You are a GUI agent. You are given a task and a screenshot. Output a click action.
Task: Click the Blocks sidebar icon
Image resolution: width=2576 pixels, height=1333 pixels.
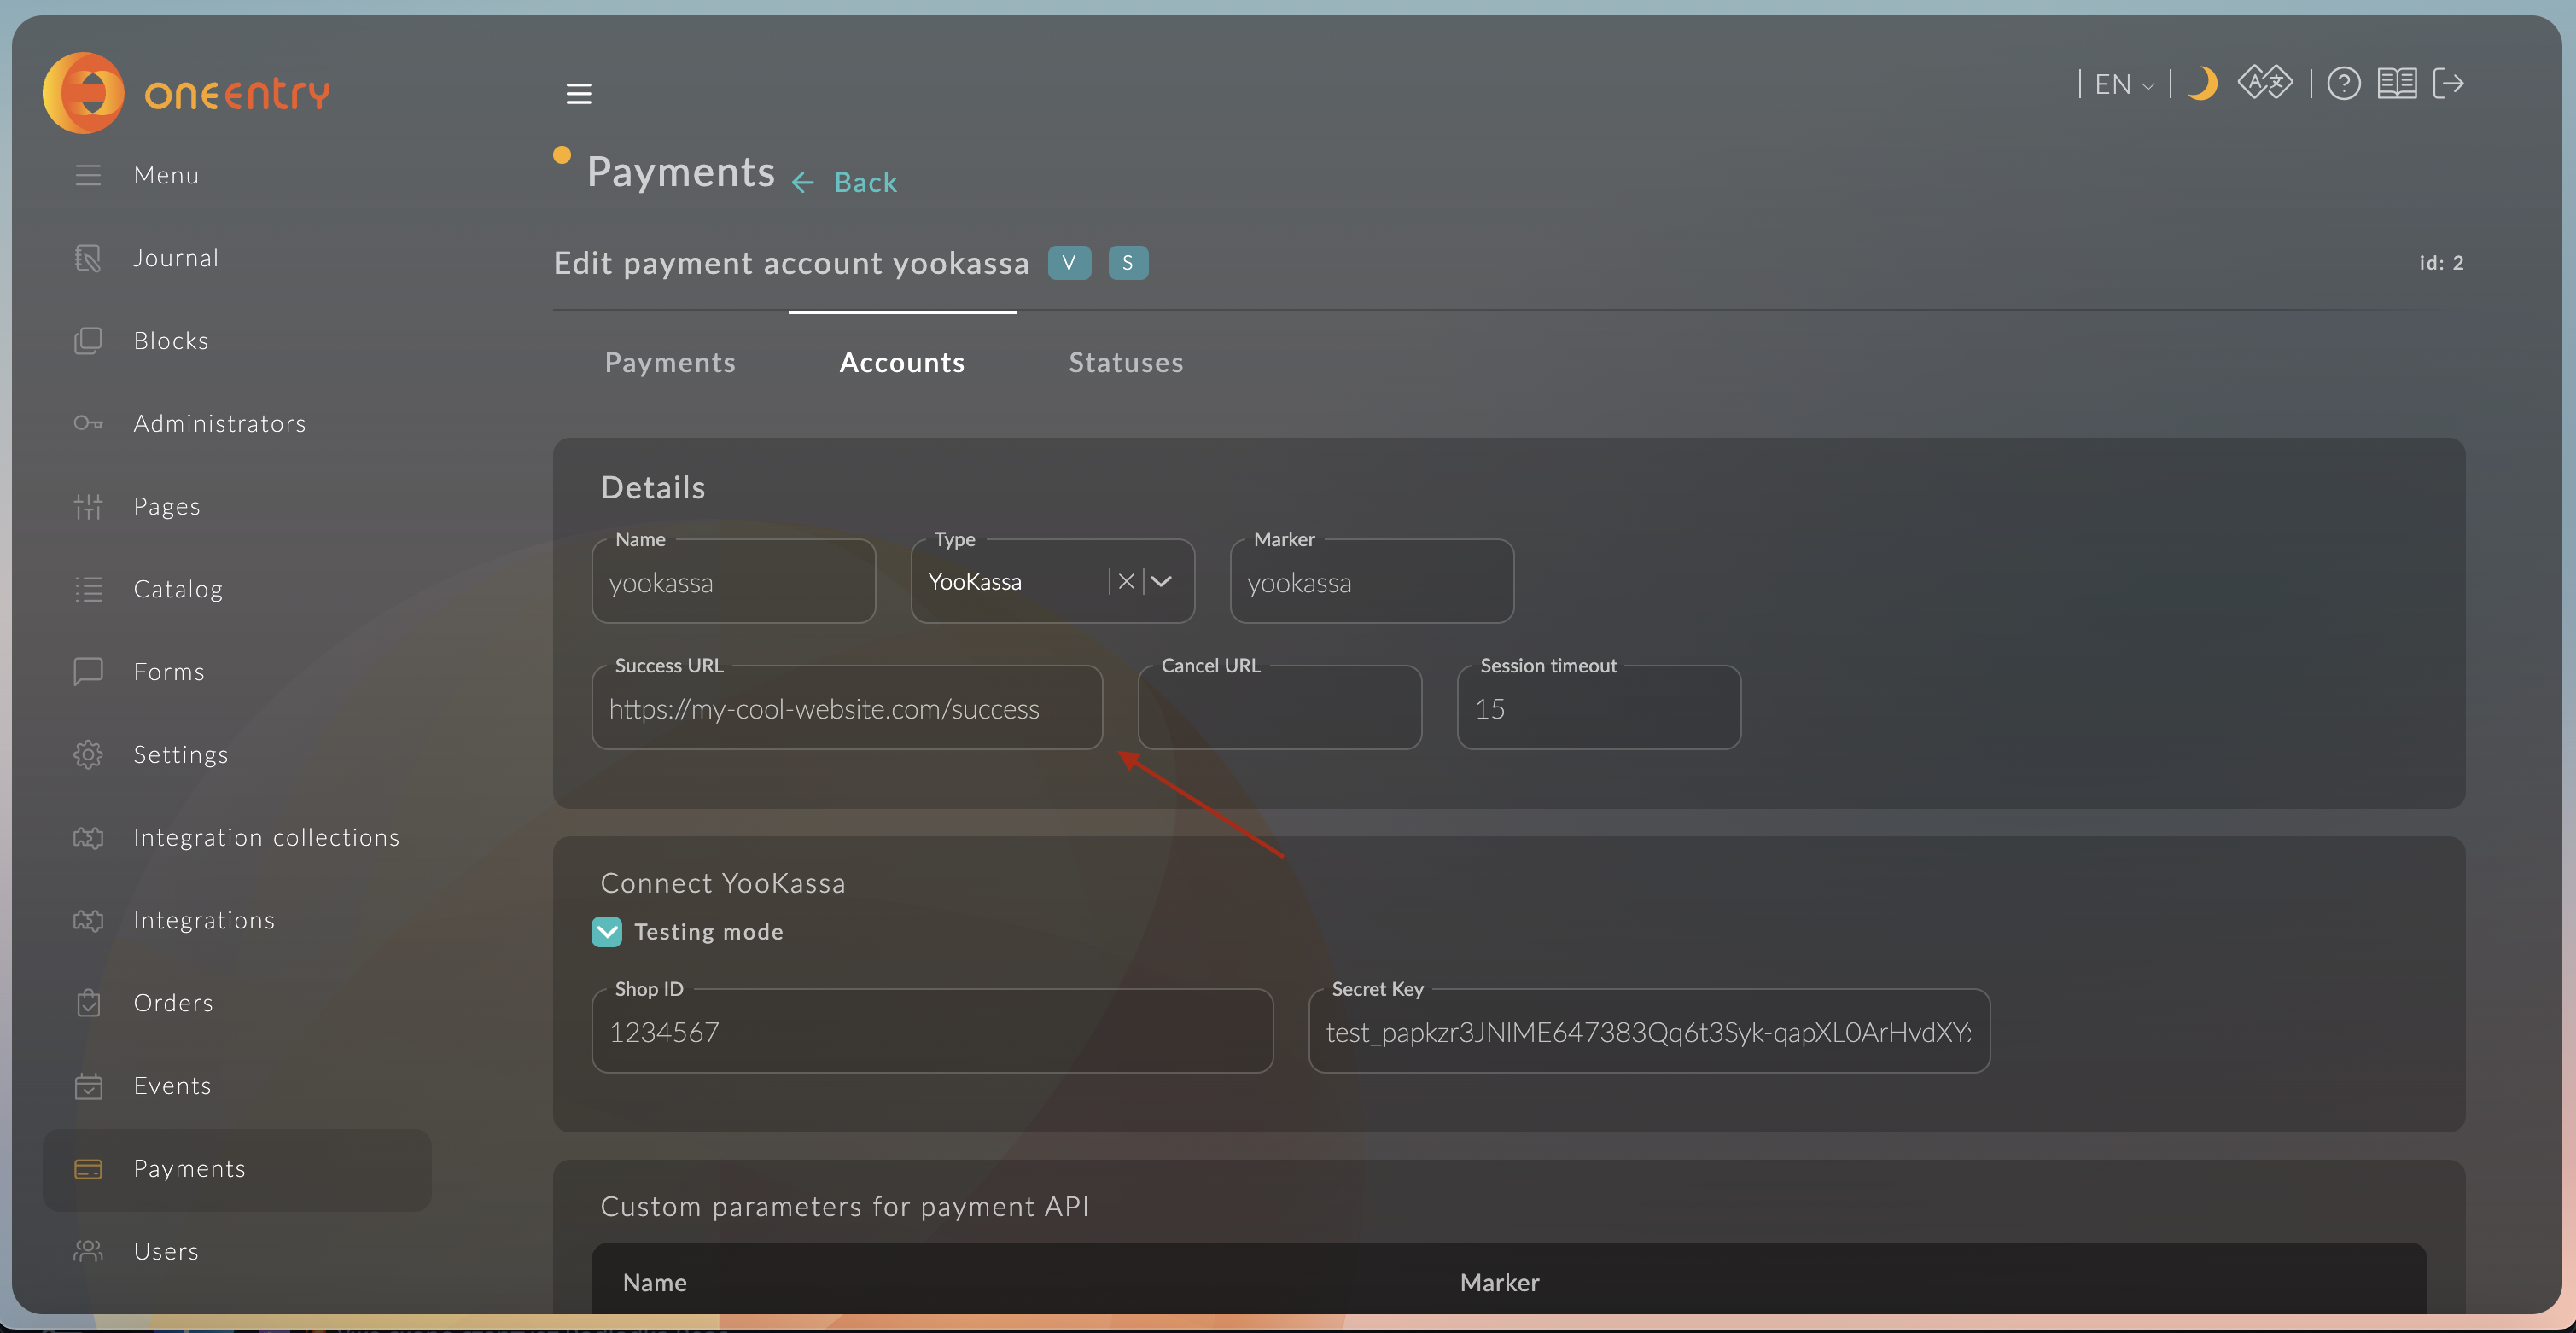click(88, 341)
